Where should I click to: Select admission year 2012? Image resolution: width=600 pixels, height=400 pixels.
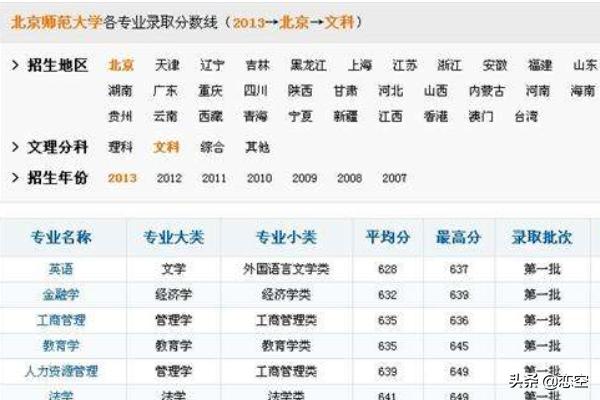(169, 178)
